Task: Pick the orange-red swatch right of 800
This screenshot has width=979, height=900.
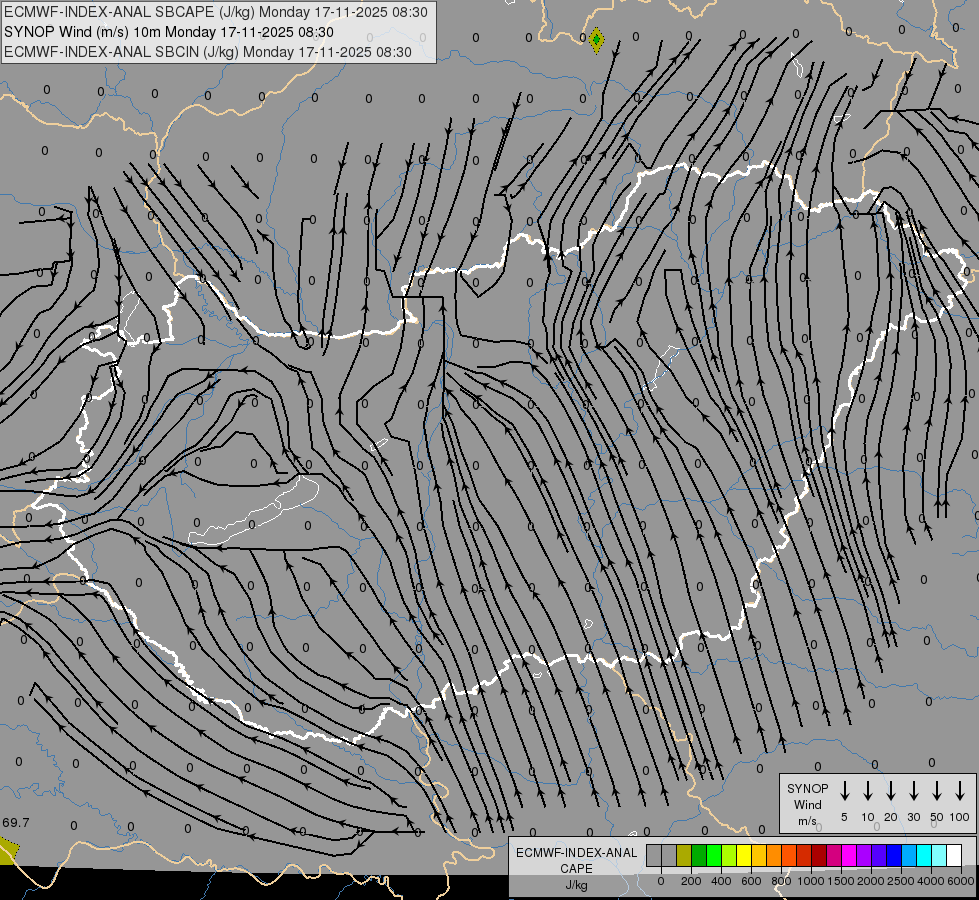Action: click(x=789, y=855)
